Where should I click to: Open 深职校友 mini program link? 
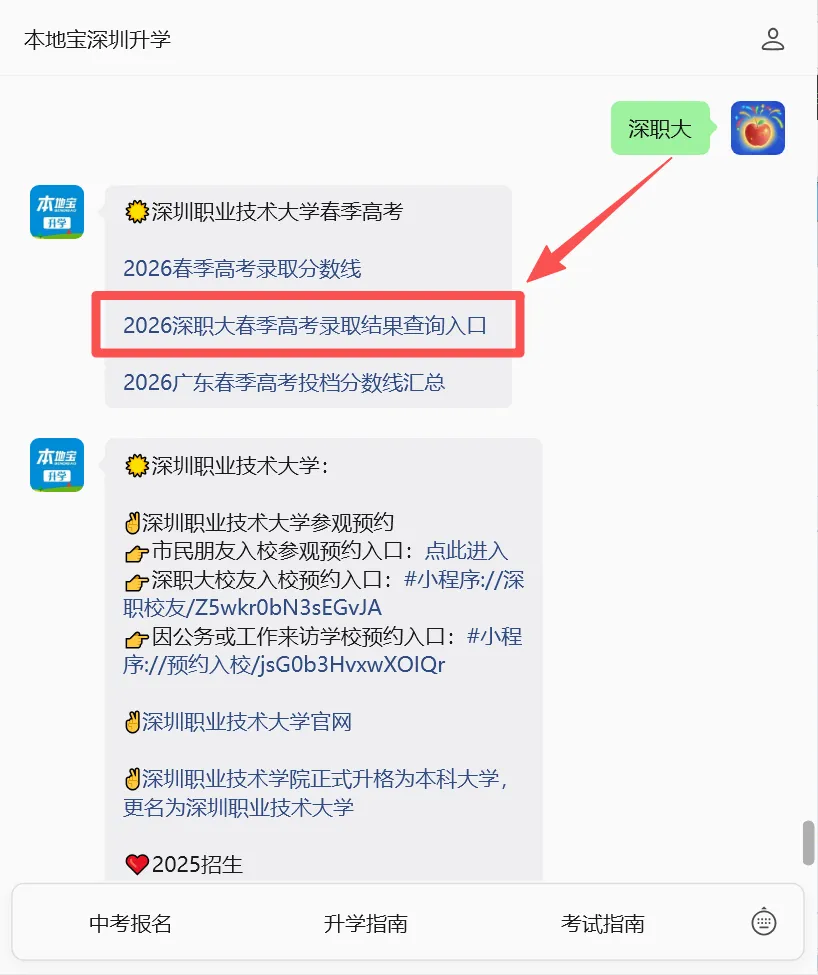(323, 594)
